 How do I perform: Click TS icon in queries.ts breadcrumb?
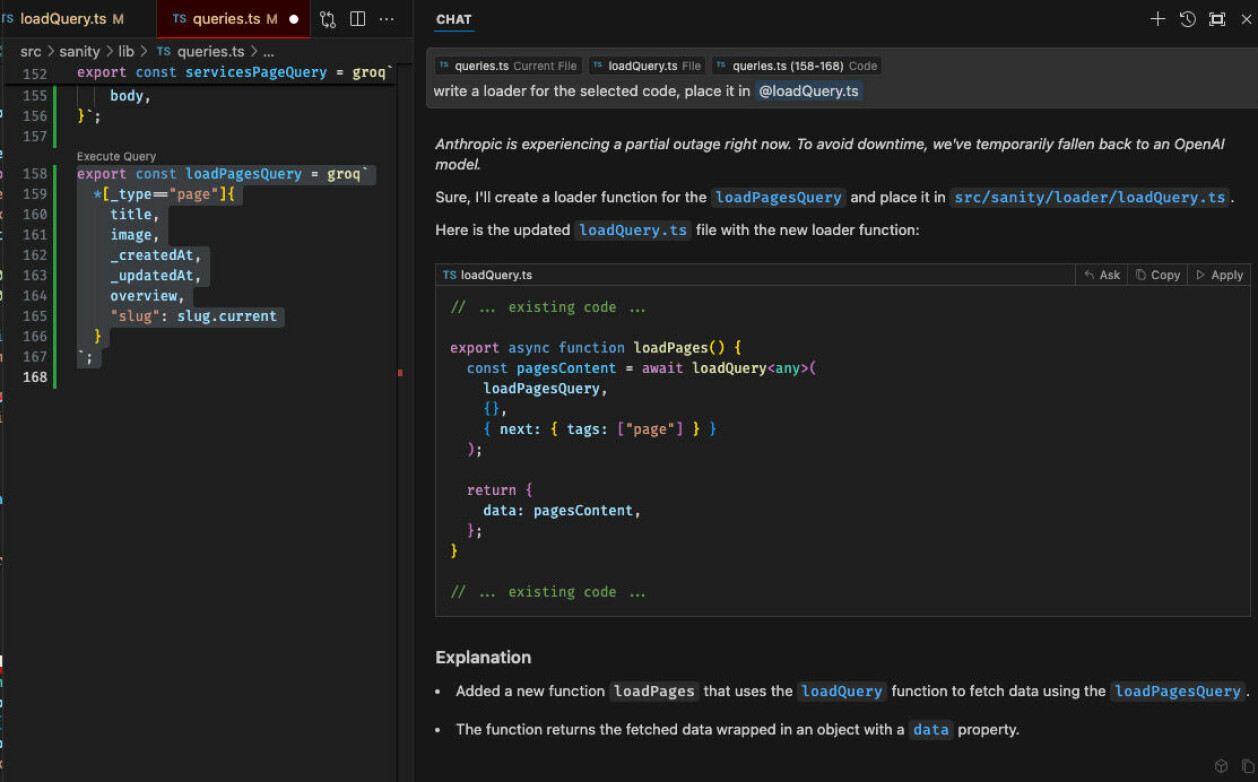coord(163,51)
